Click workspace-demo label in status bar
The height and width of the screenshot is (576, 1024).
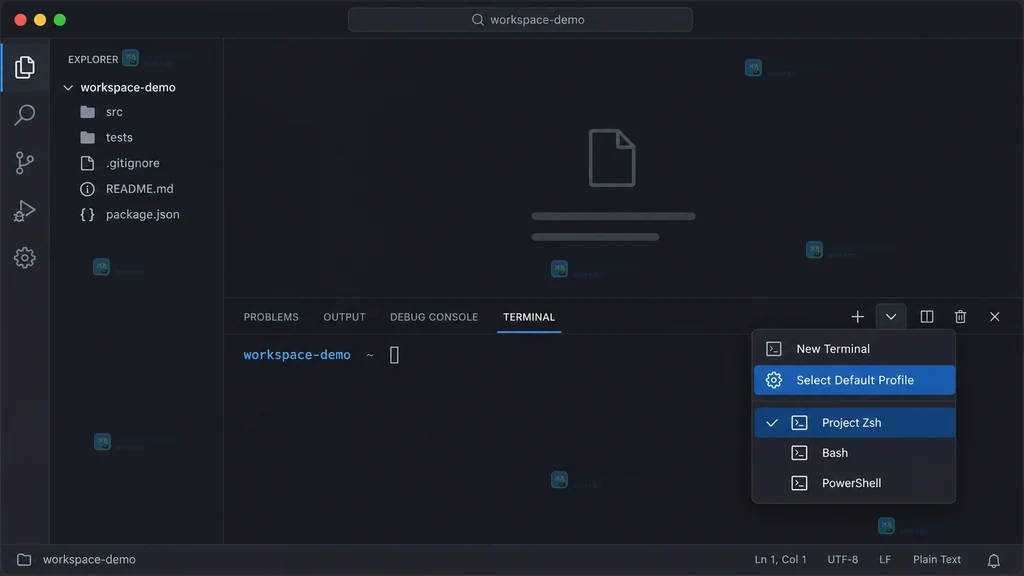click(89, 560)
